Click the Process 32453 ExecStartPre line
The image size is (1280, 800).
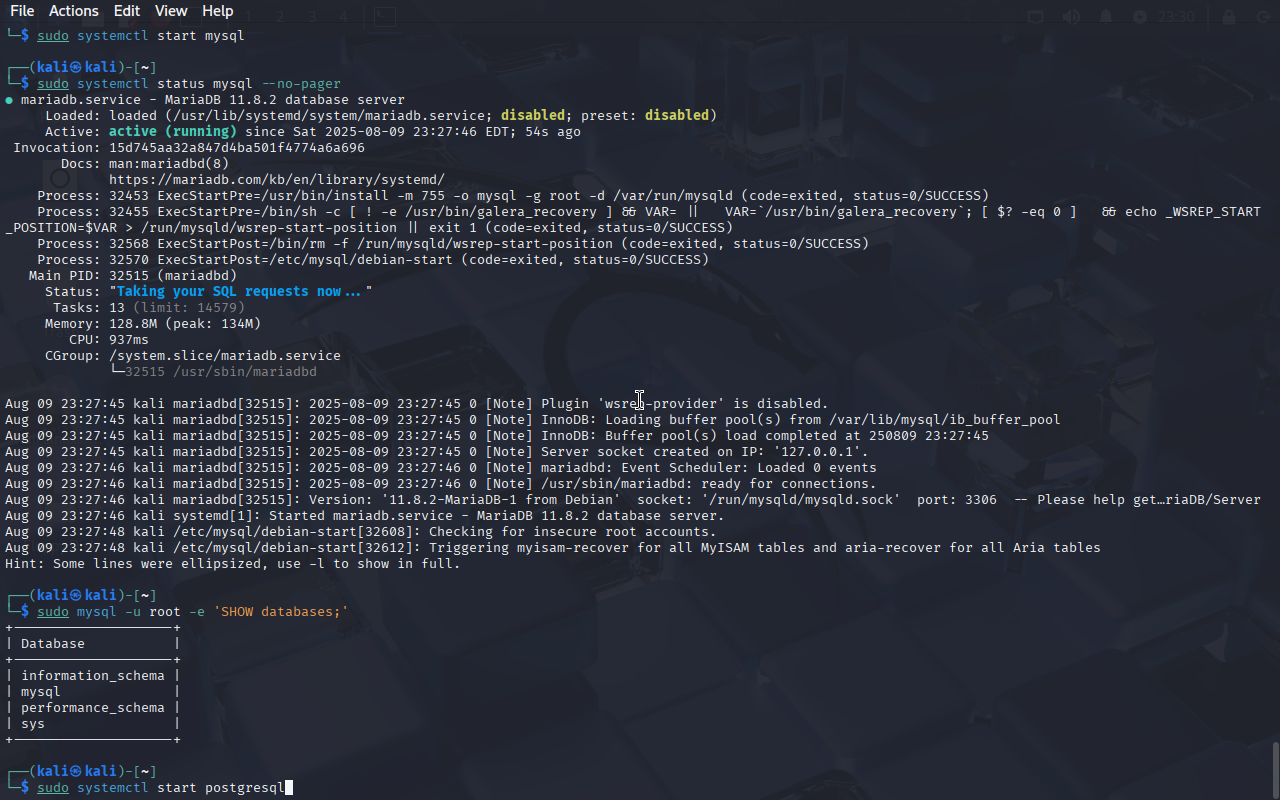[513, 196]
